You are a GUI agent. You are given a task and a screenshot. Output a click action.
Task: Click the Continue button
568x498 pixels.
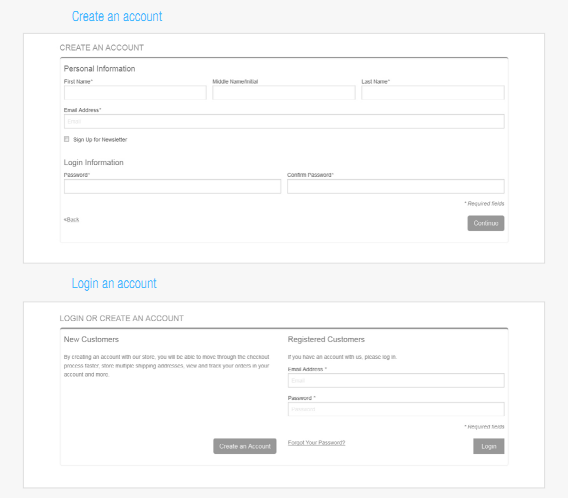click(x=486, y=223)
